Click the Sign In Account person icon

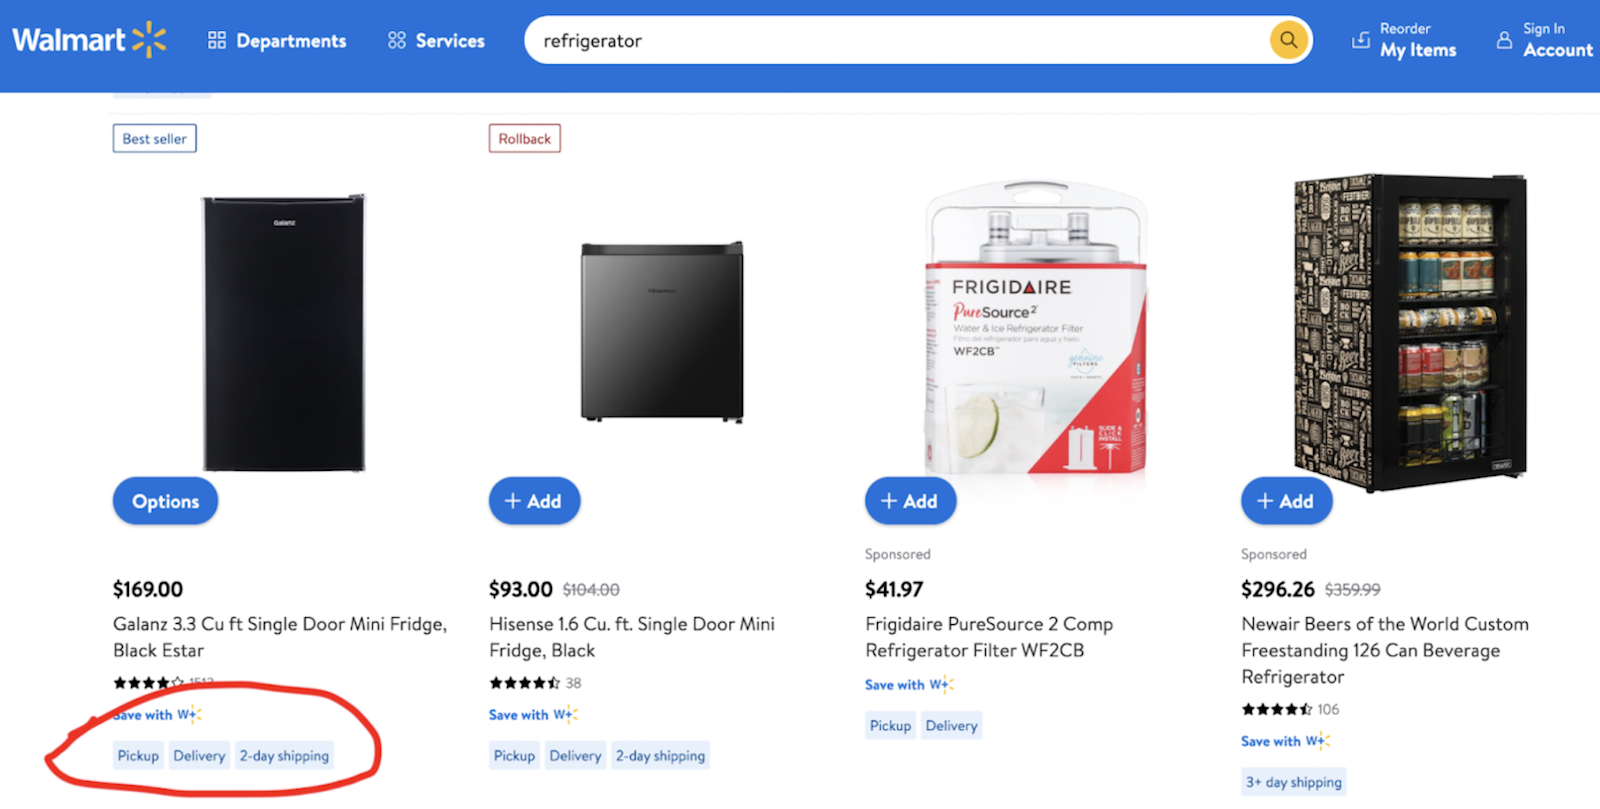click(x=1504, y=40)
